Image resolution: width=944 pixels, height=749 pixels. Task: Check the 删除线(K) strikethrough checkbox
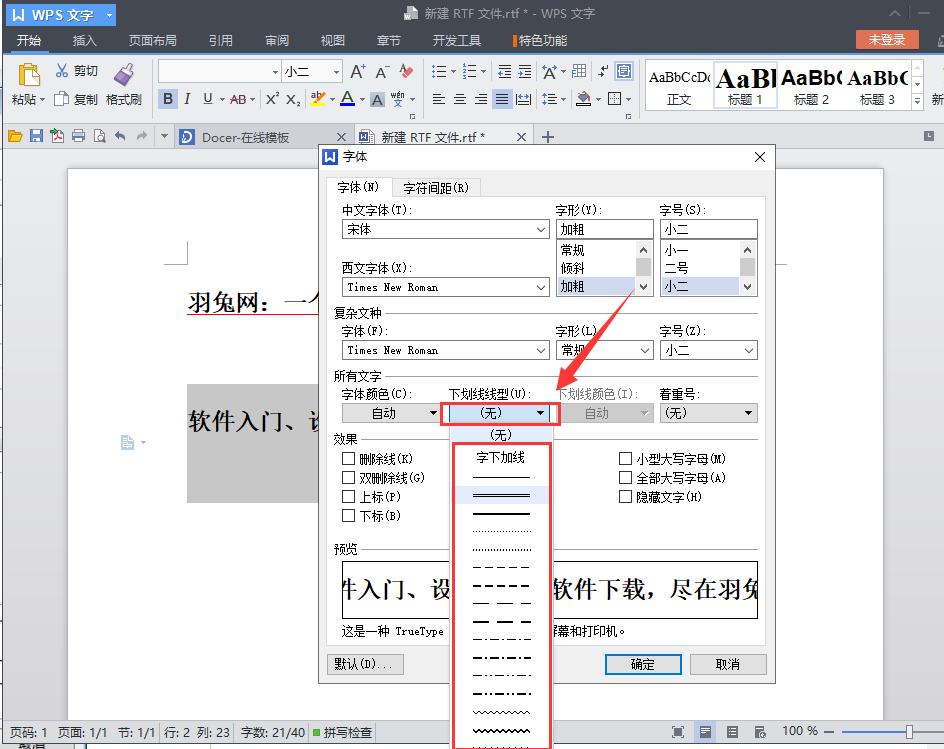point(348,459)
